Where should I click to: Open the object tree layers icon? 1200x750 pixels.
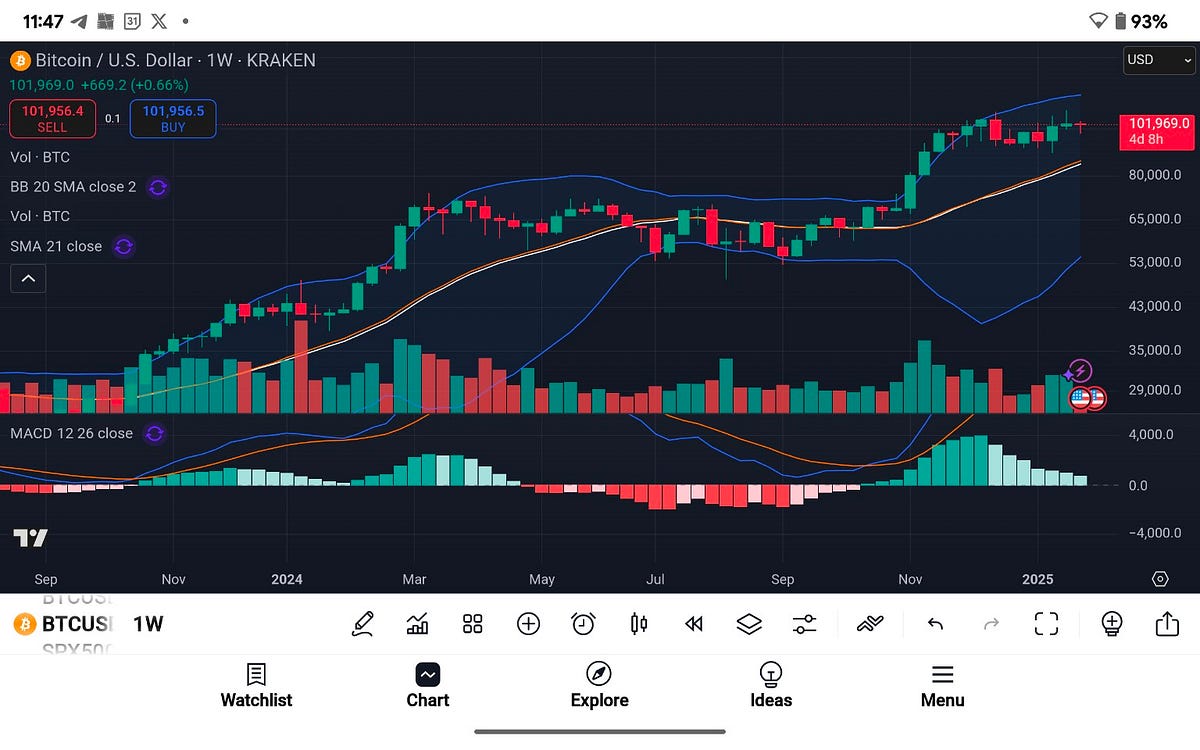[x=748, y=623]
